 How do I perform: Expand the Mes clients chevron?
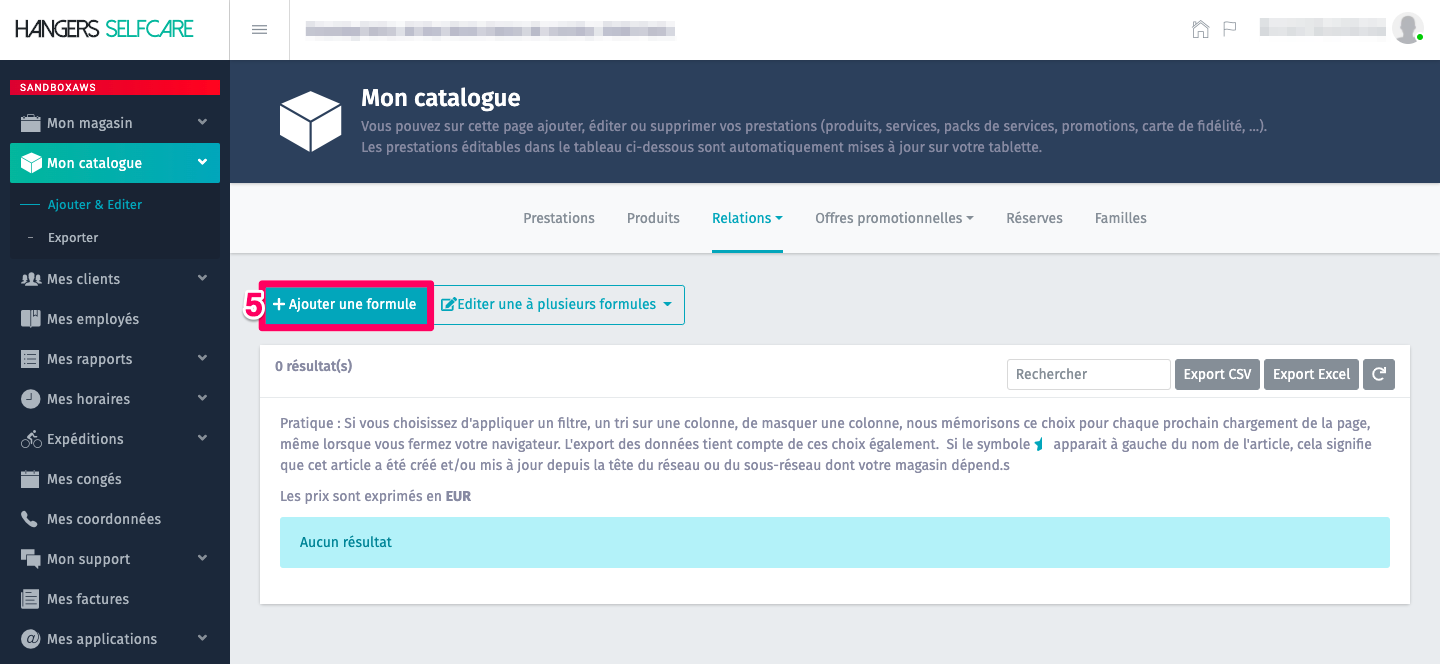click(202, 278)
